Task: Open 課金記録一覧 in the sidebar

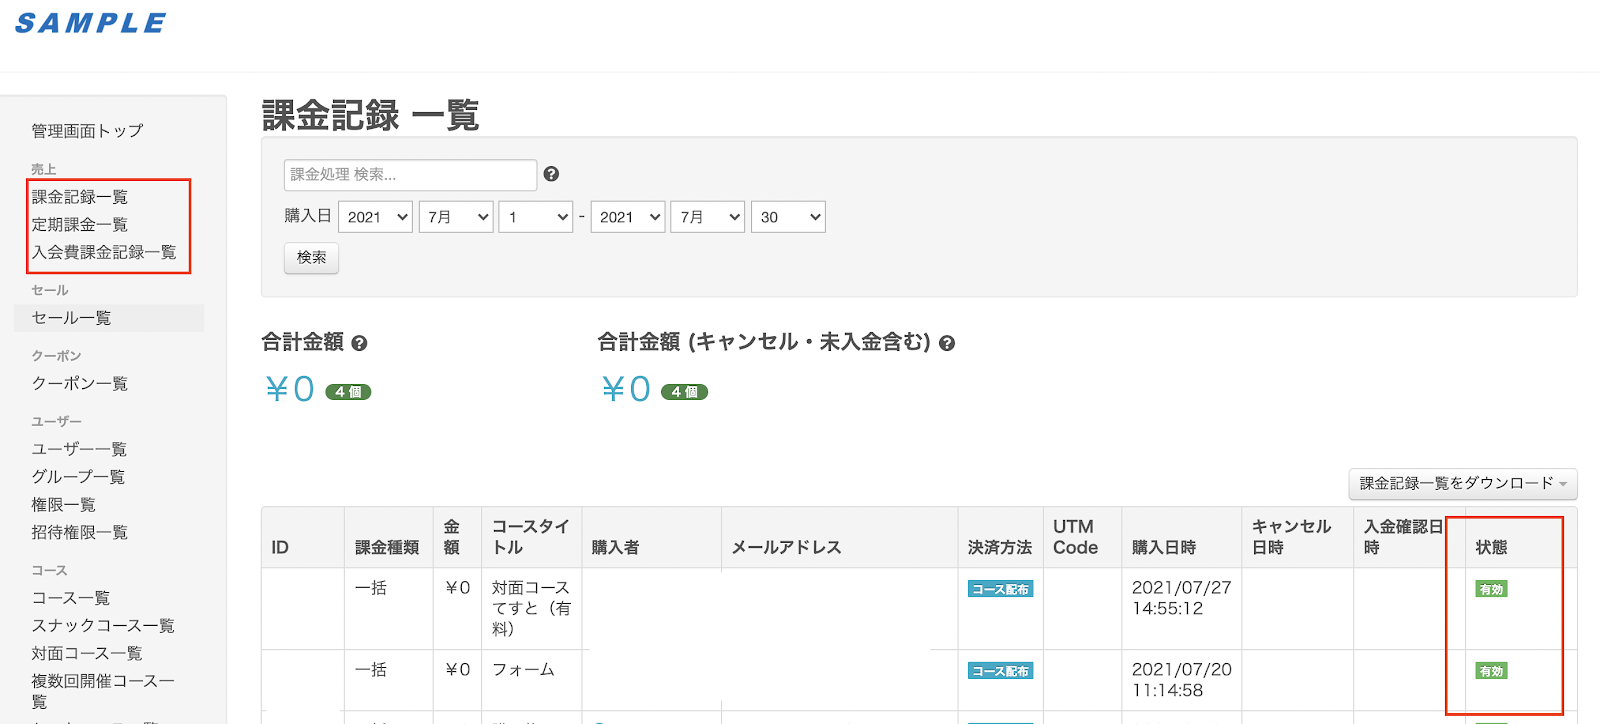Action: pos(80,197)
